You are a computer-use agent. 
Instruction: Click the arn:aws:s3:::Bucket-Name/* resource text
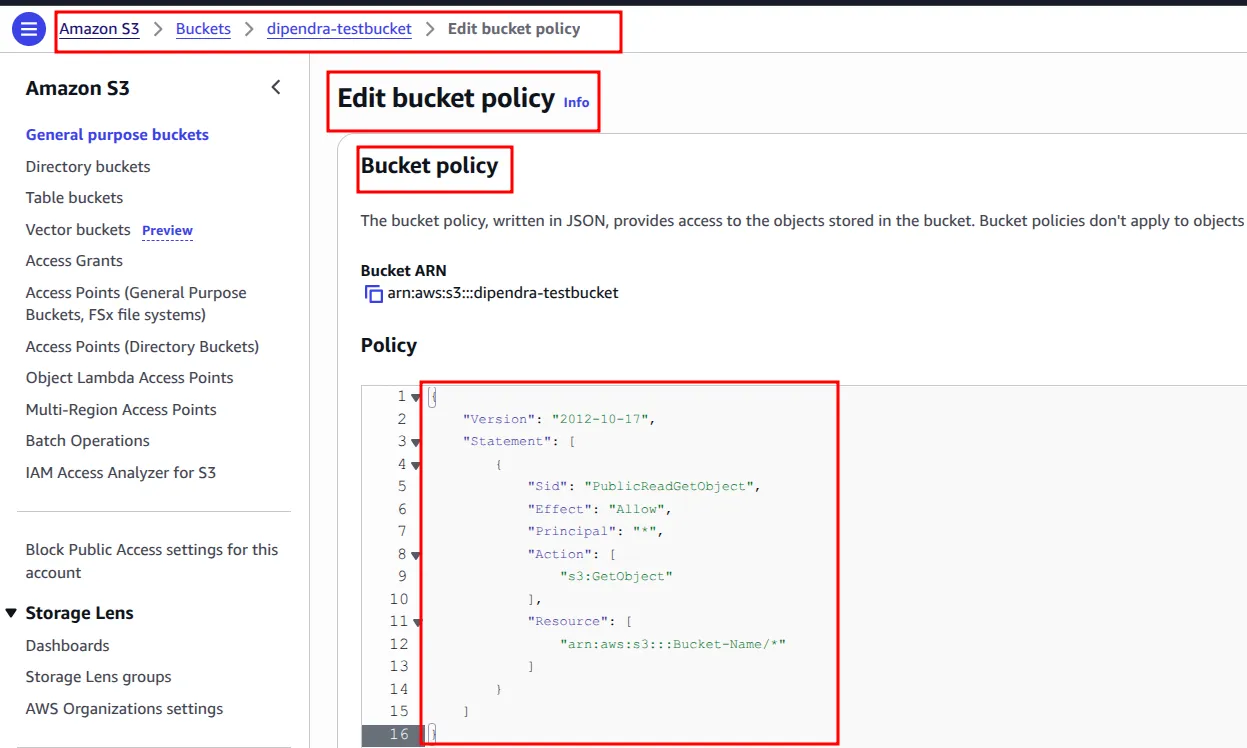672,644
